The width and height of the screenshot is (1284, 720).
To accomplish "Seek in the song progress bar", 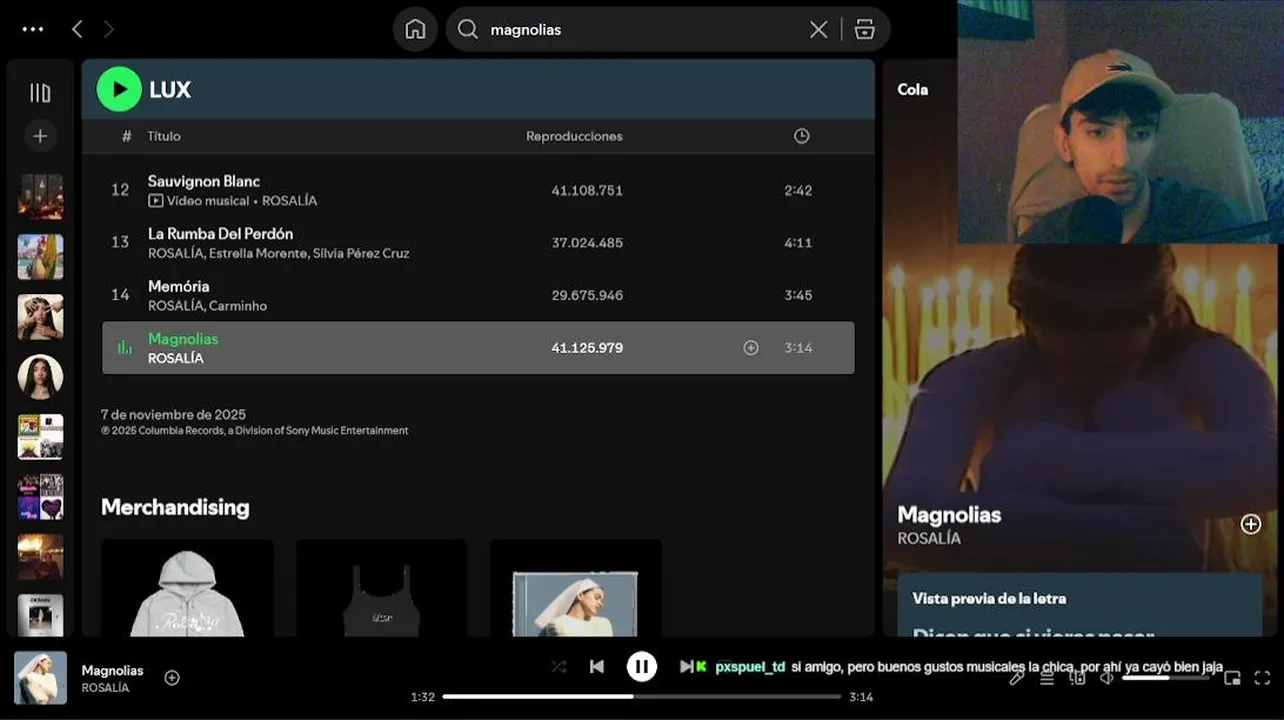I will click(x=642, y=697).
